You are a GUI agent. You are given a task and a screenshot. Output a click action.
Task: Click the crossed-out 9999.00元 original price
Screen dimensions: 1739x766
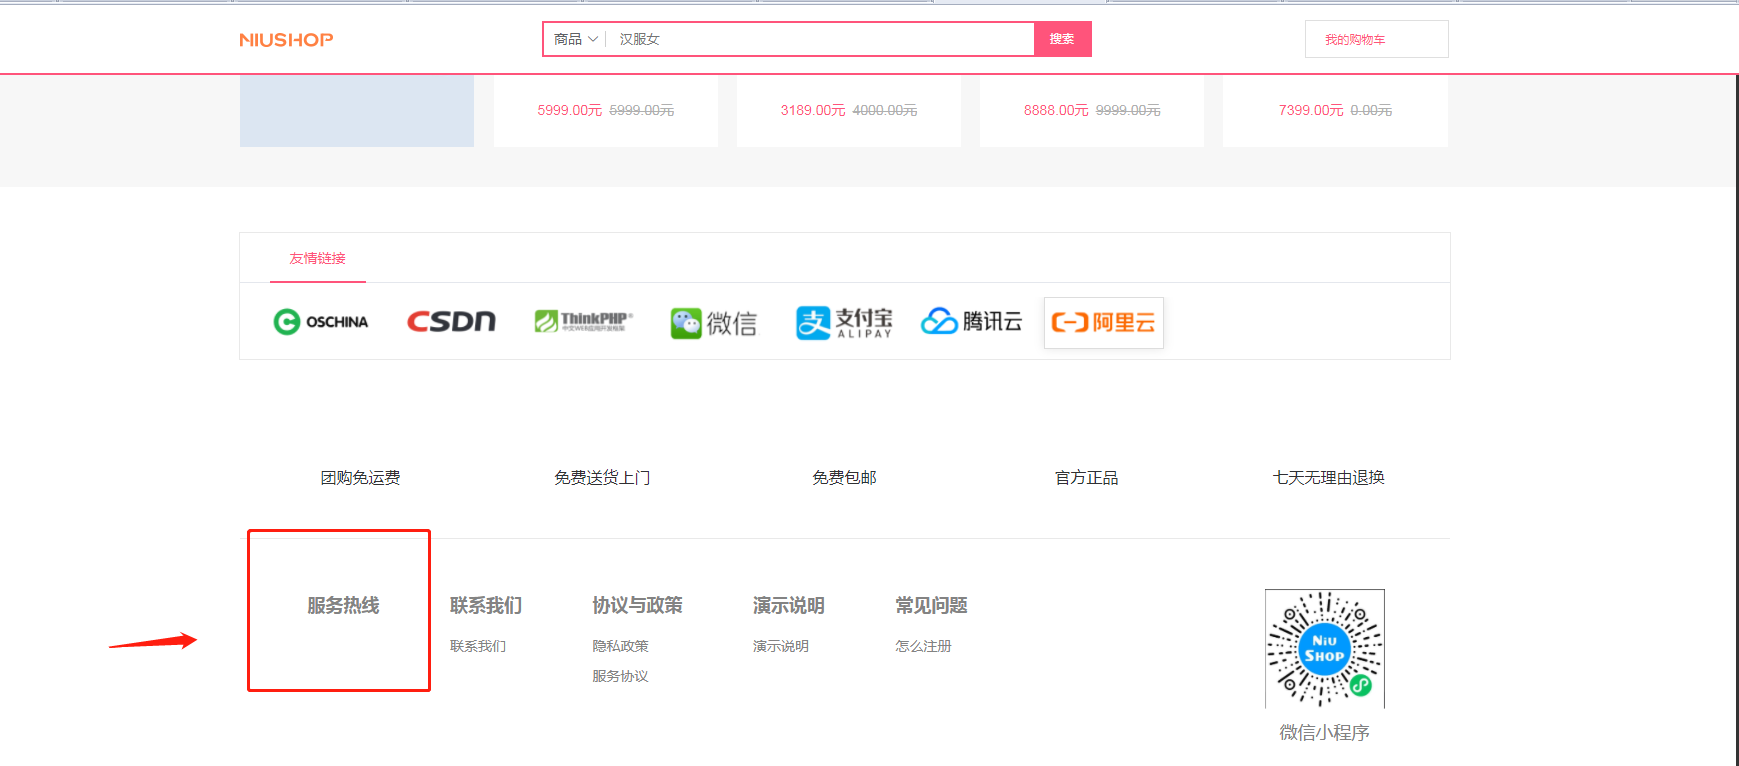coord(1128,110)
